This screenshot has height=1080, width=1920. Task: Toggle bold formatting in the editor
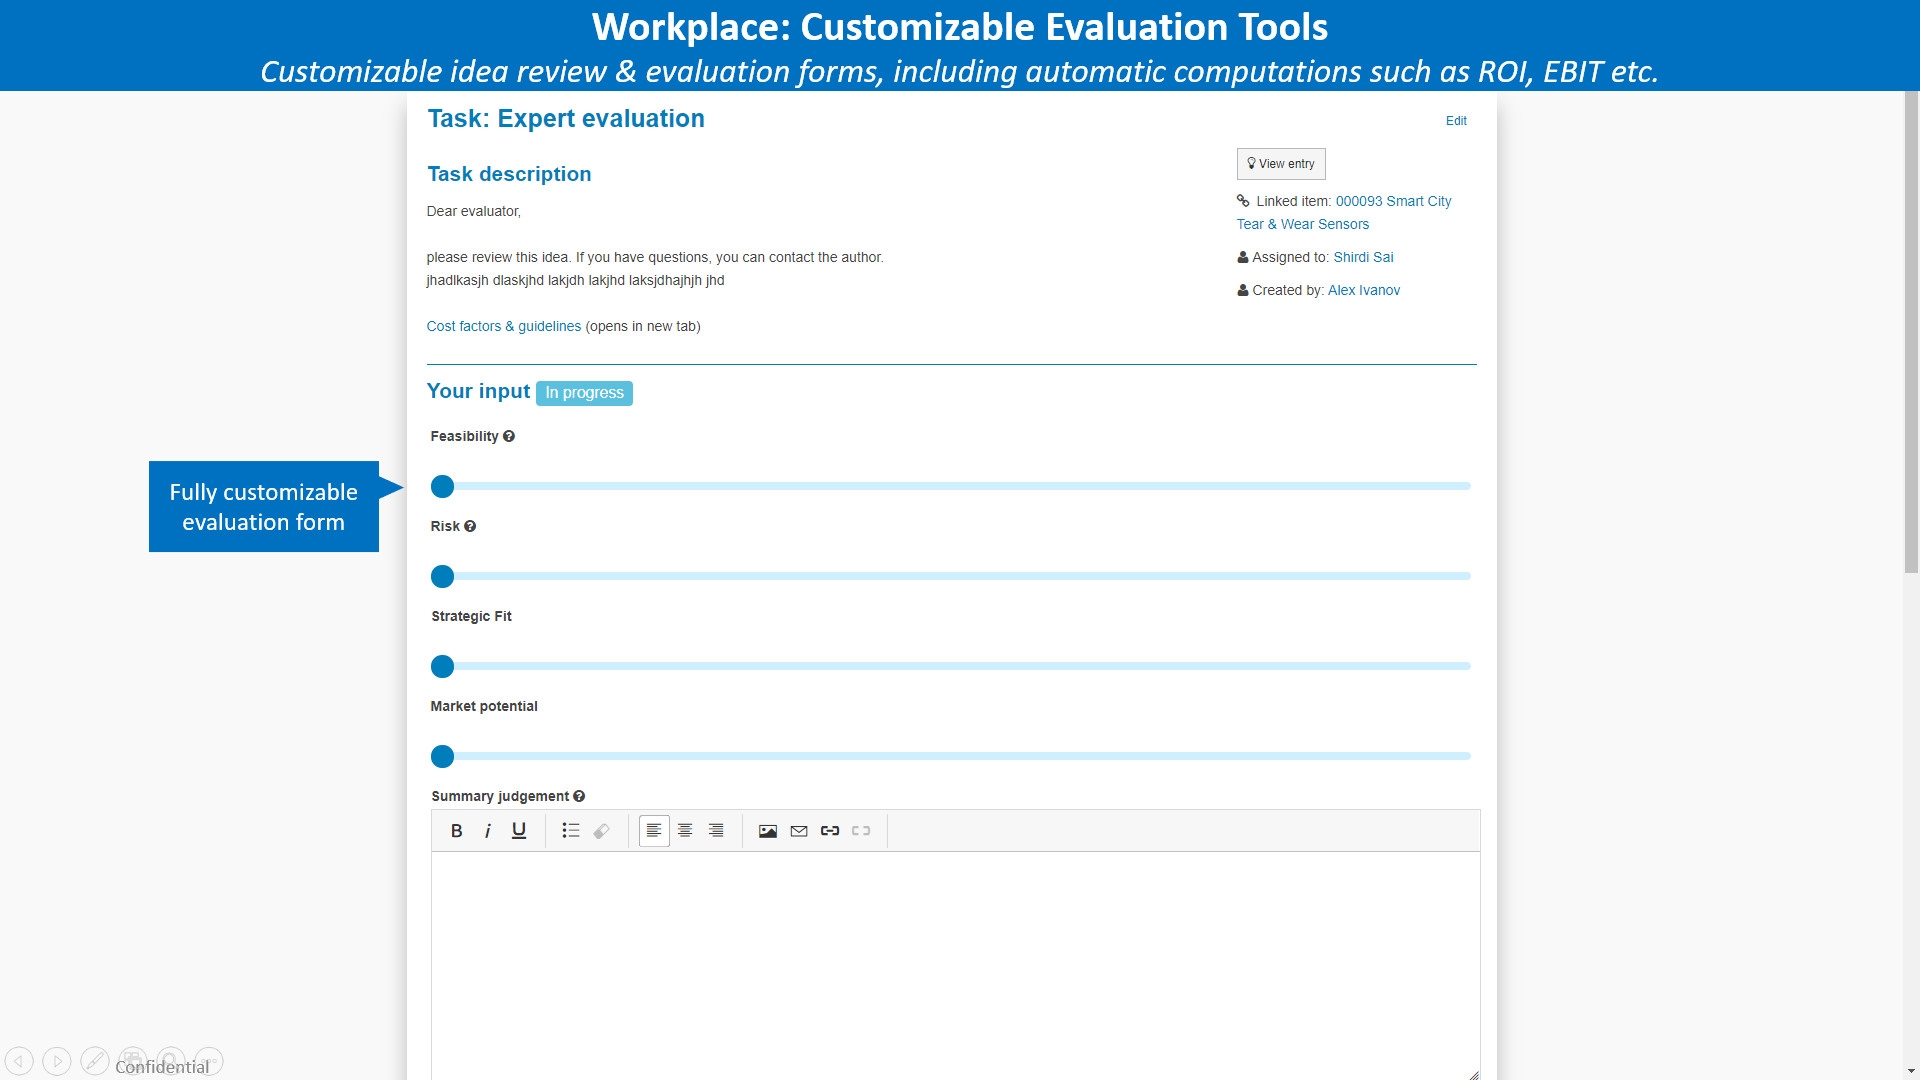tap(456, 831)
